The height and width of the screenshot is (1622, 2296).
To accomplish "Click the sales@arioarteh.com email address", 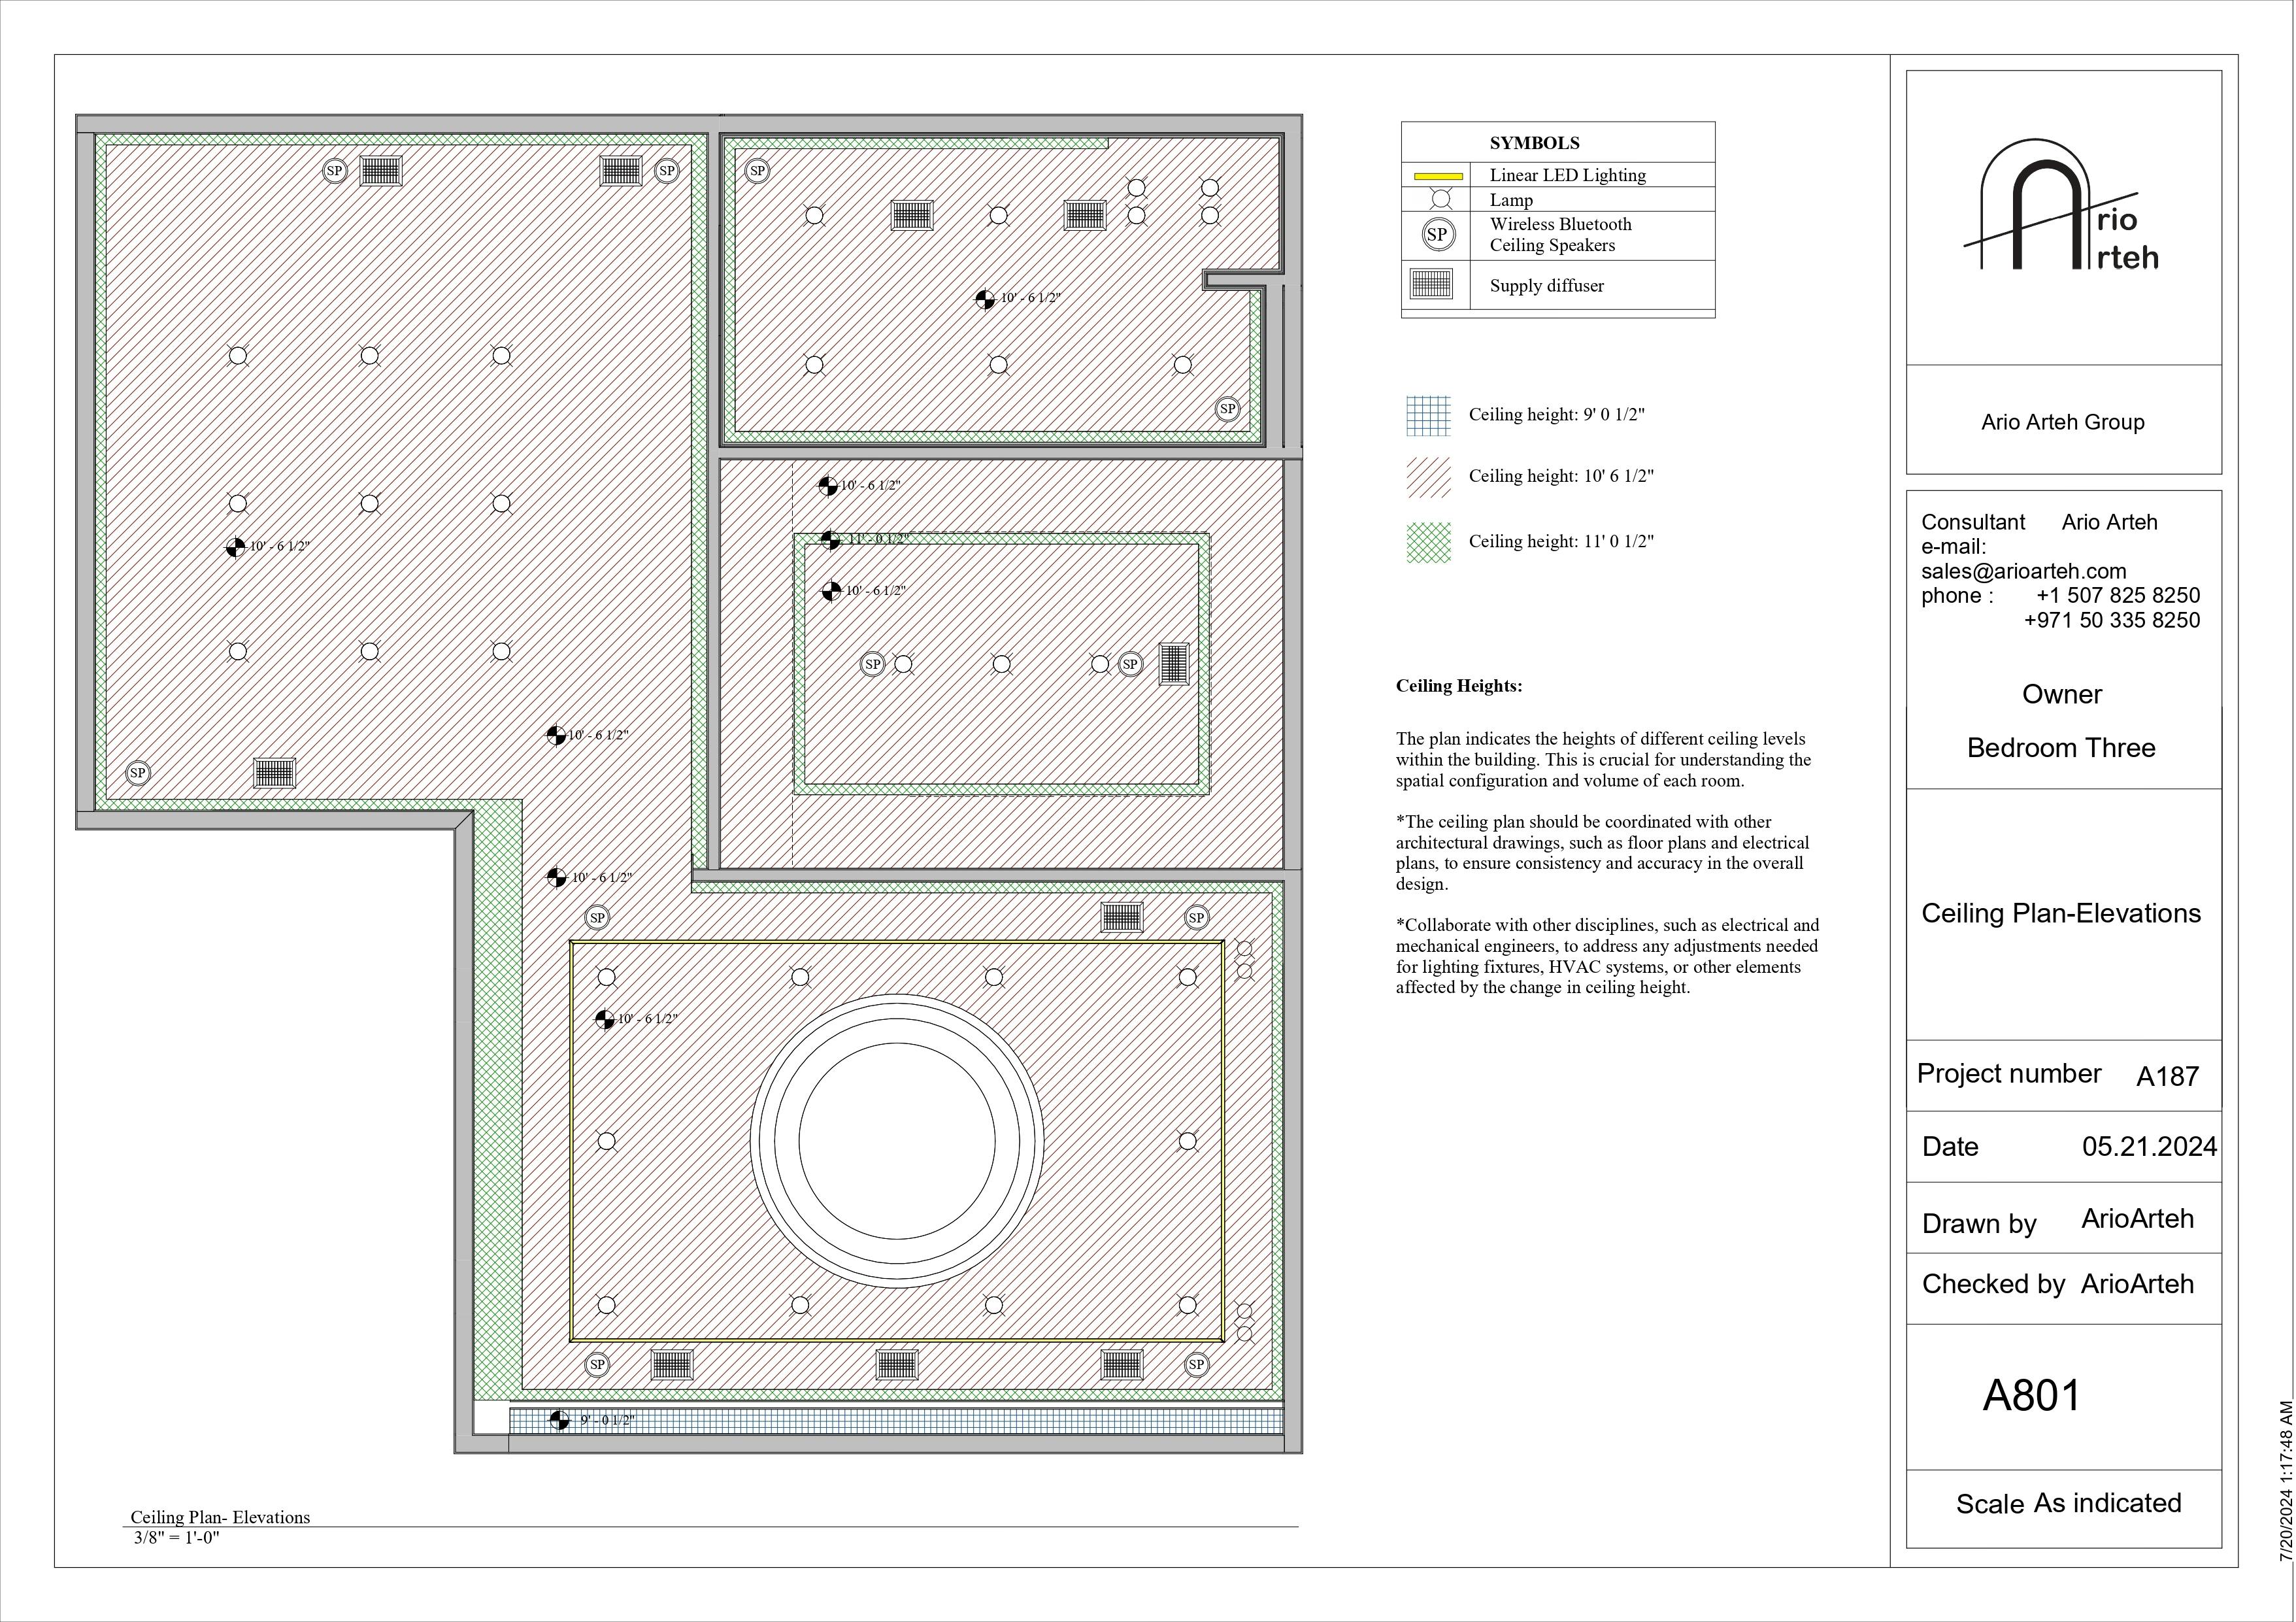I will tap(2023, 571).
